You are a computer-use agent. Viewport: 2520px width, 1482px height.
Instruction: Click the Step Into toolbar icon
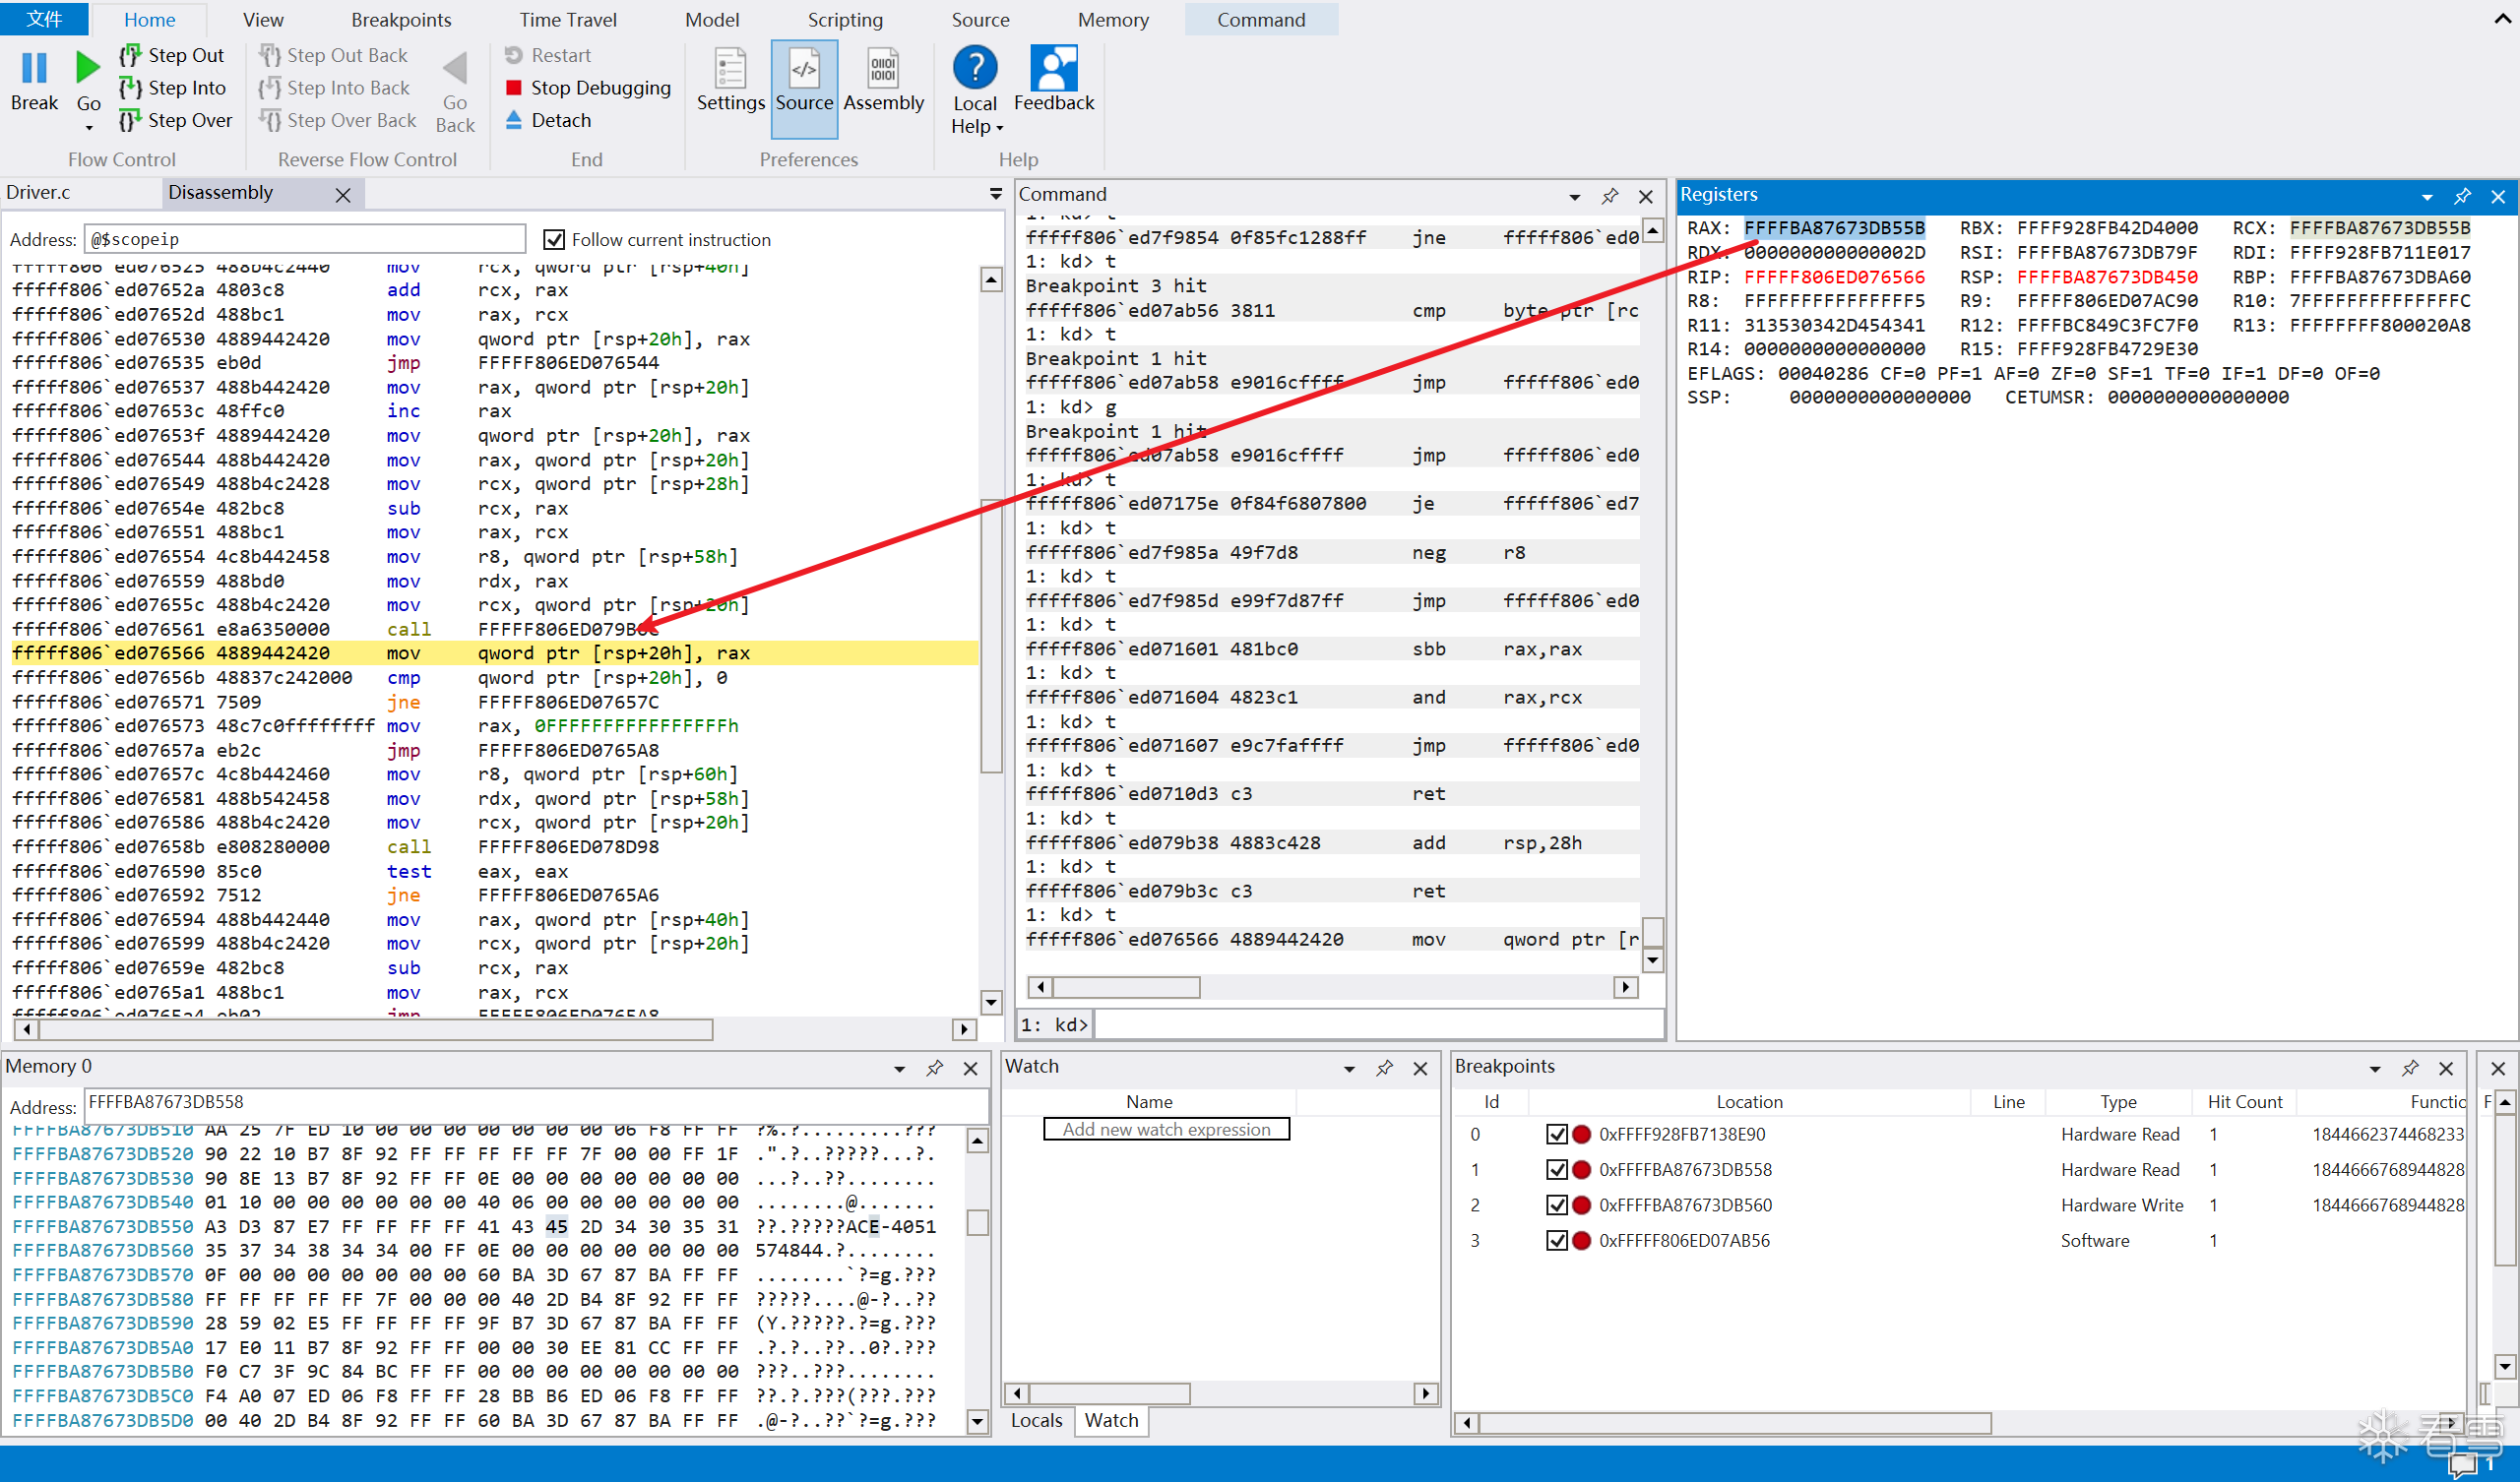tap(130, 88)
